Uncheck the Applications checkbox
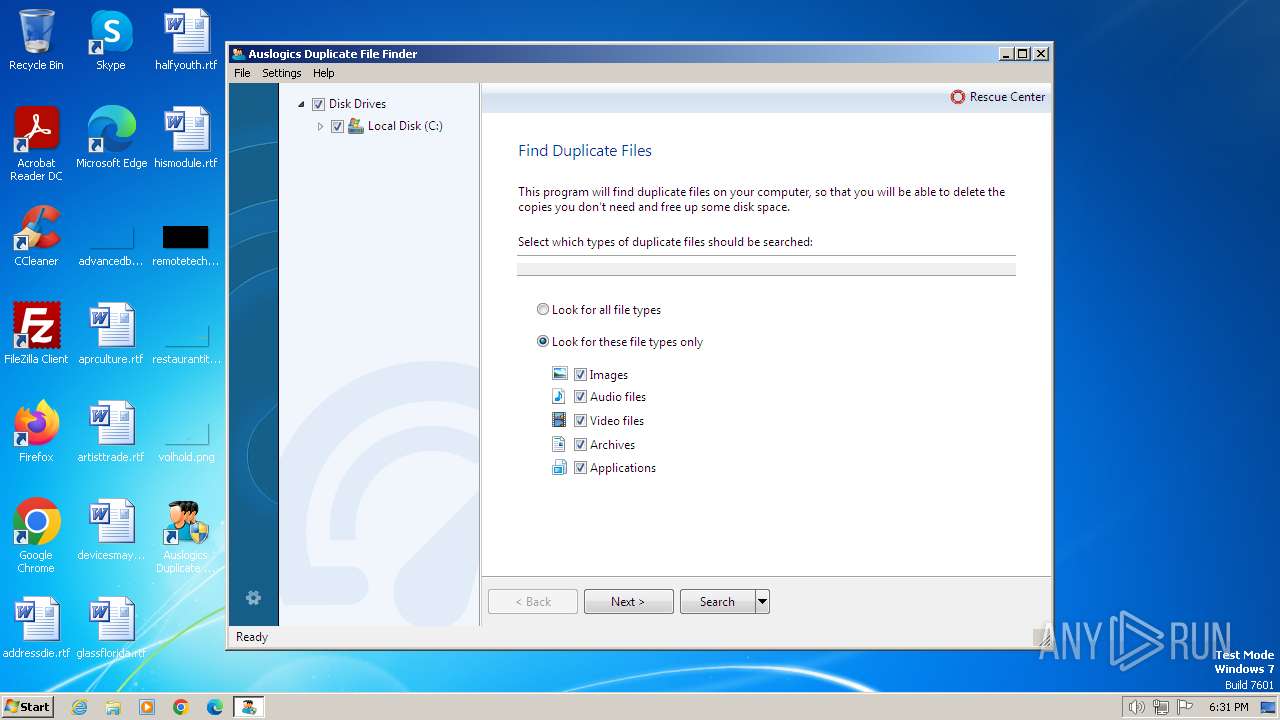 (x=580, y=468)
